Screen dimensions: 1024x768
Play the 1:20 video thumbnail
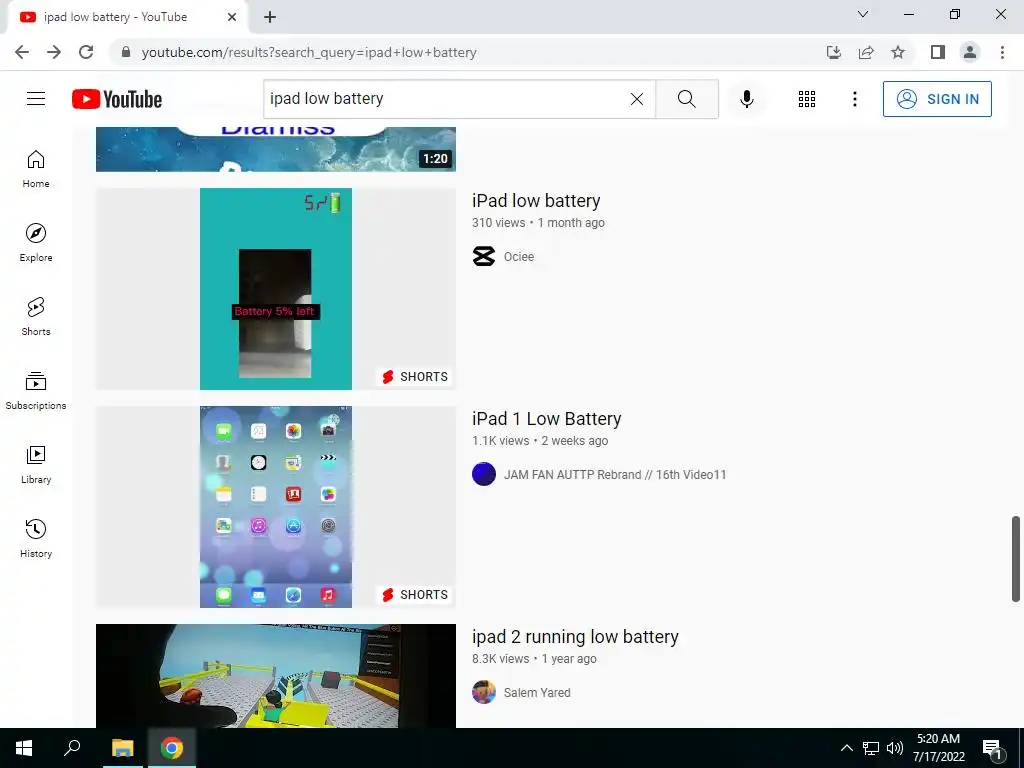coord(276,150)
